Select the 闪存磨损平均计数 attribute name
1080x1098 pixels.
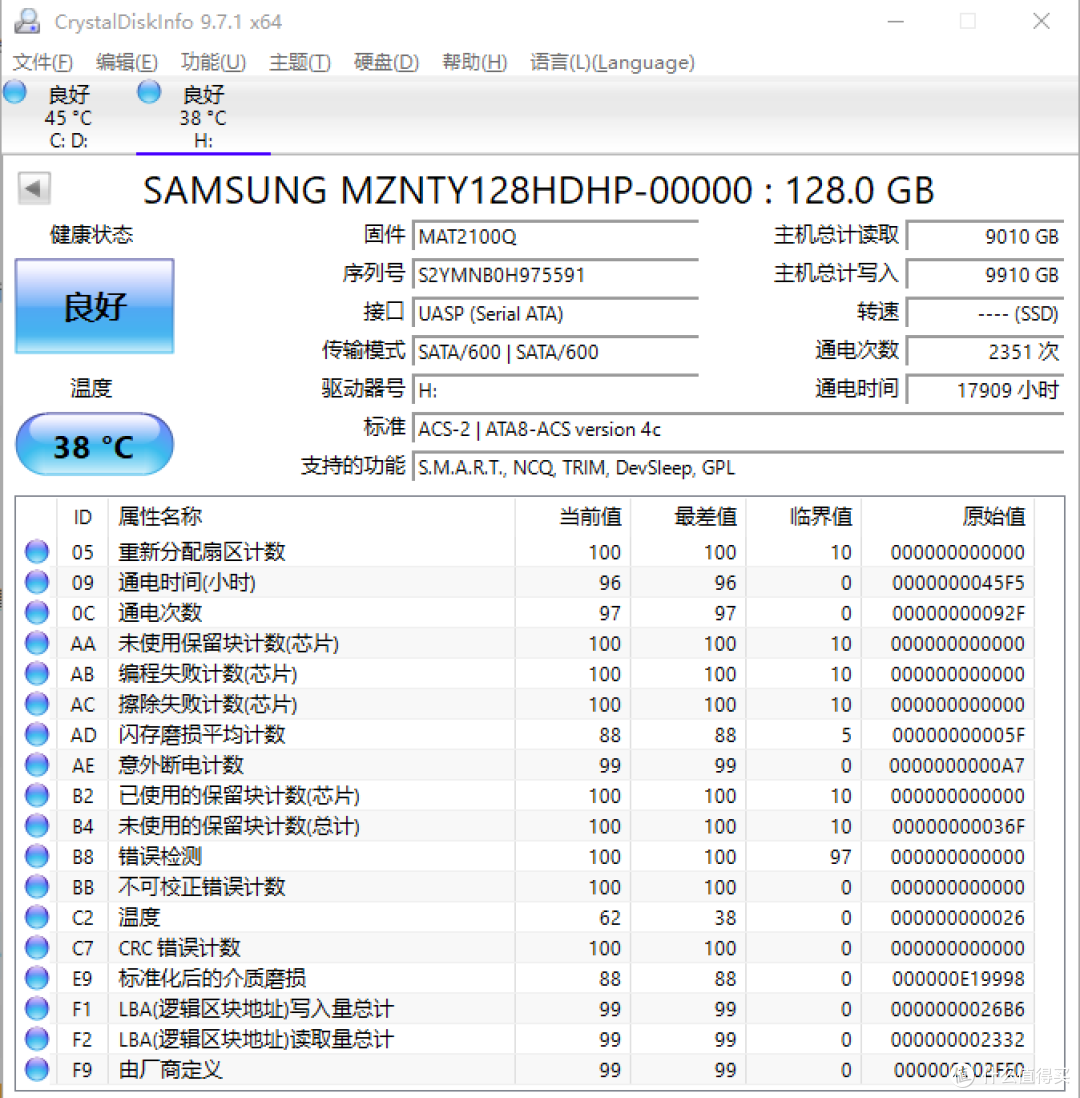(x=202, y=735)
